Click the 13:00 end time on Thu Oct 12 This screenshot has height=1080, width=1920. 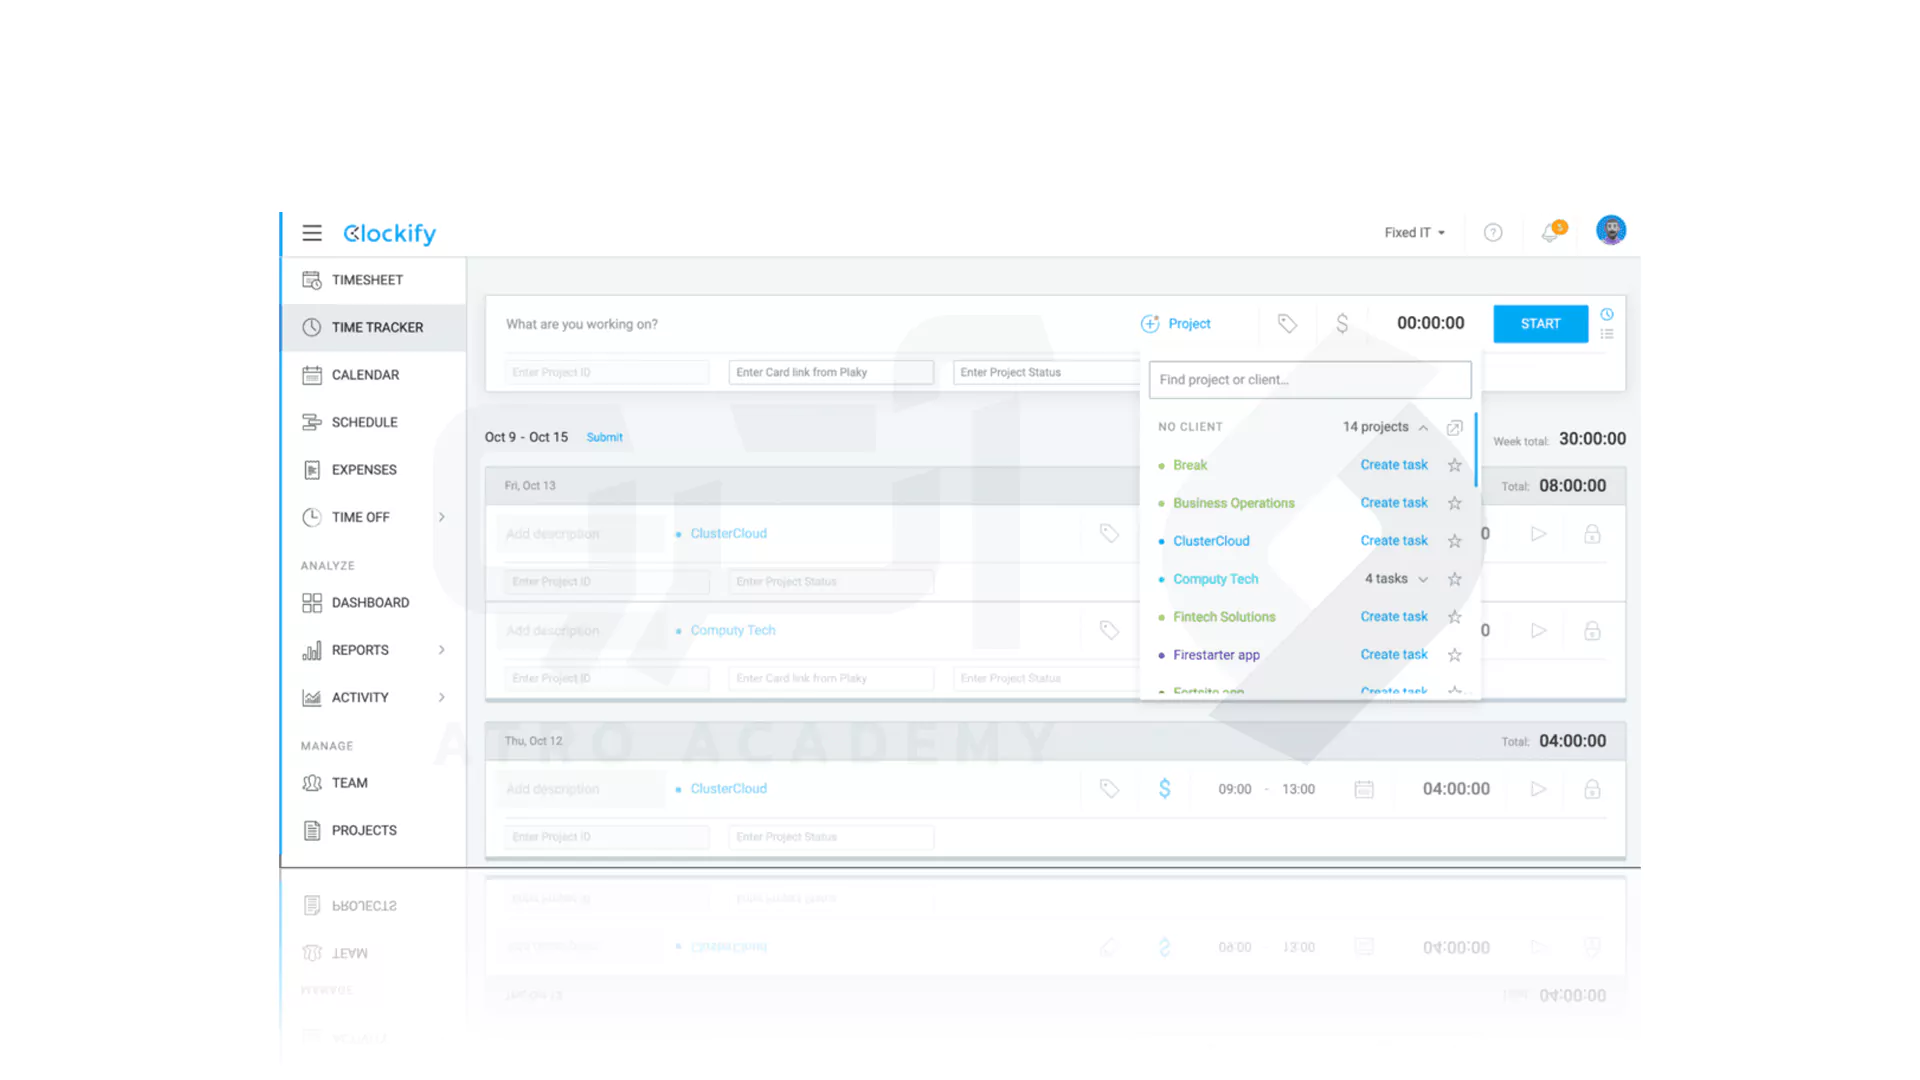[1298, 789]
